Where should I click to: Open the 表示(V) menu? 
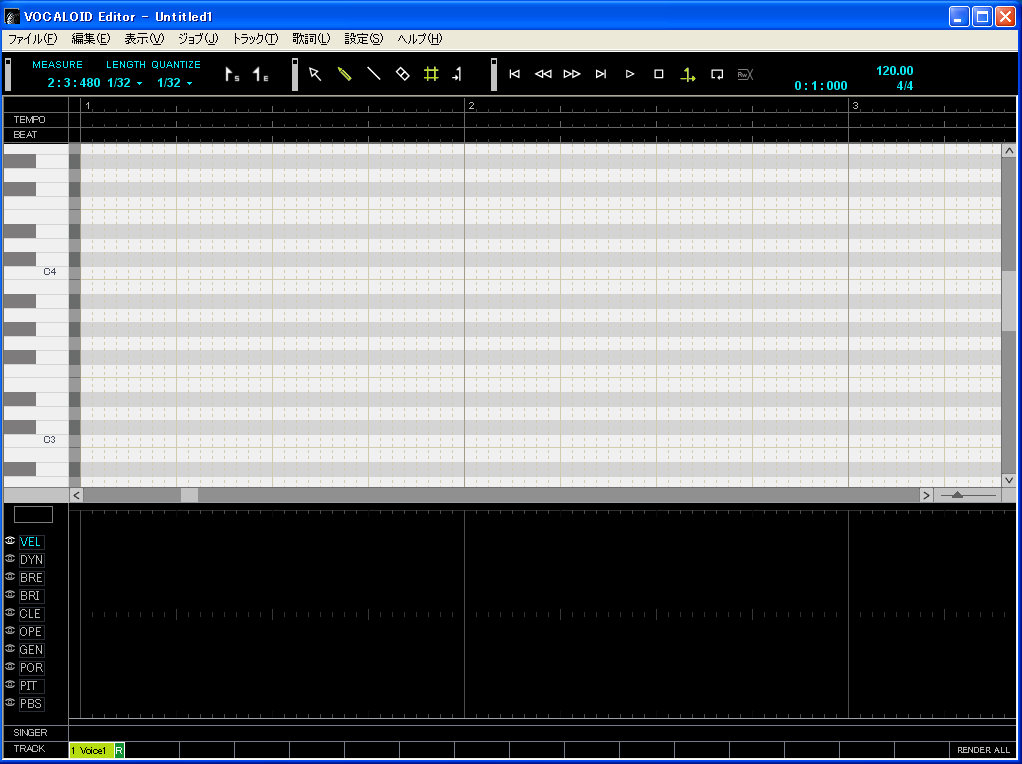(144, 39)
